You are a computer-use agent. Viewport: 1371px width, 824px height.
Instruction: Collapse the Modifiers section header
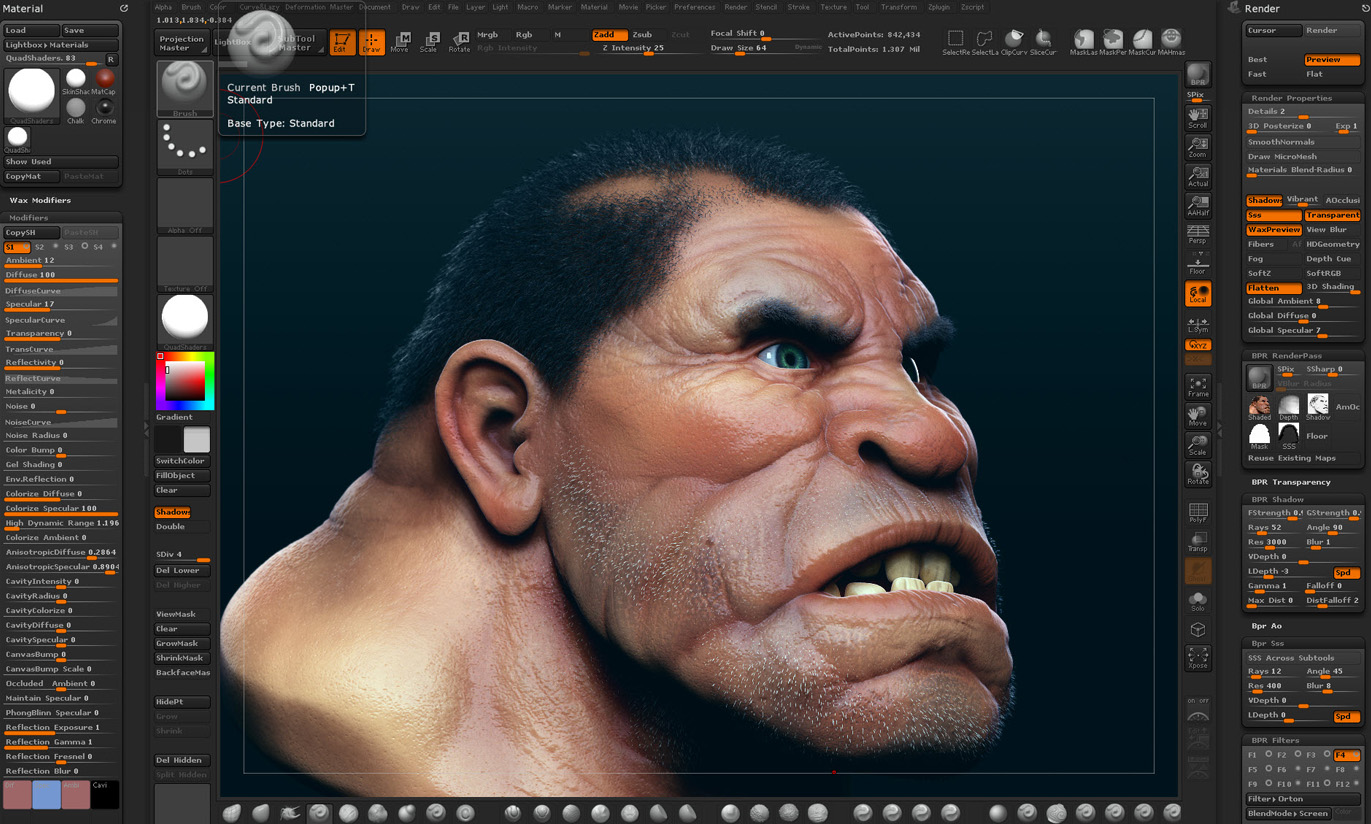click(x=28, y=217)
